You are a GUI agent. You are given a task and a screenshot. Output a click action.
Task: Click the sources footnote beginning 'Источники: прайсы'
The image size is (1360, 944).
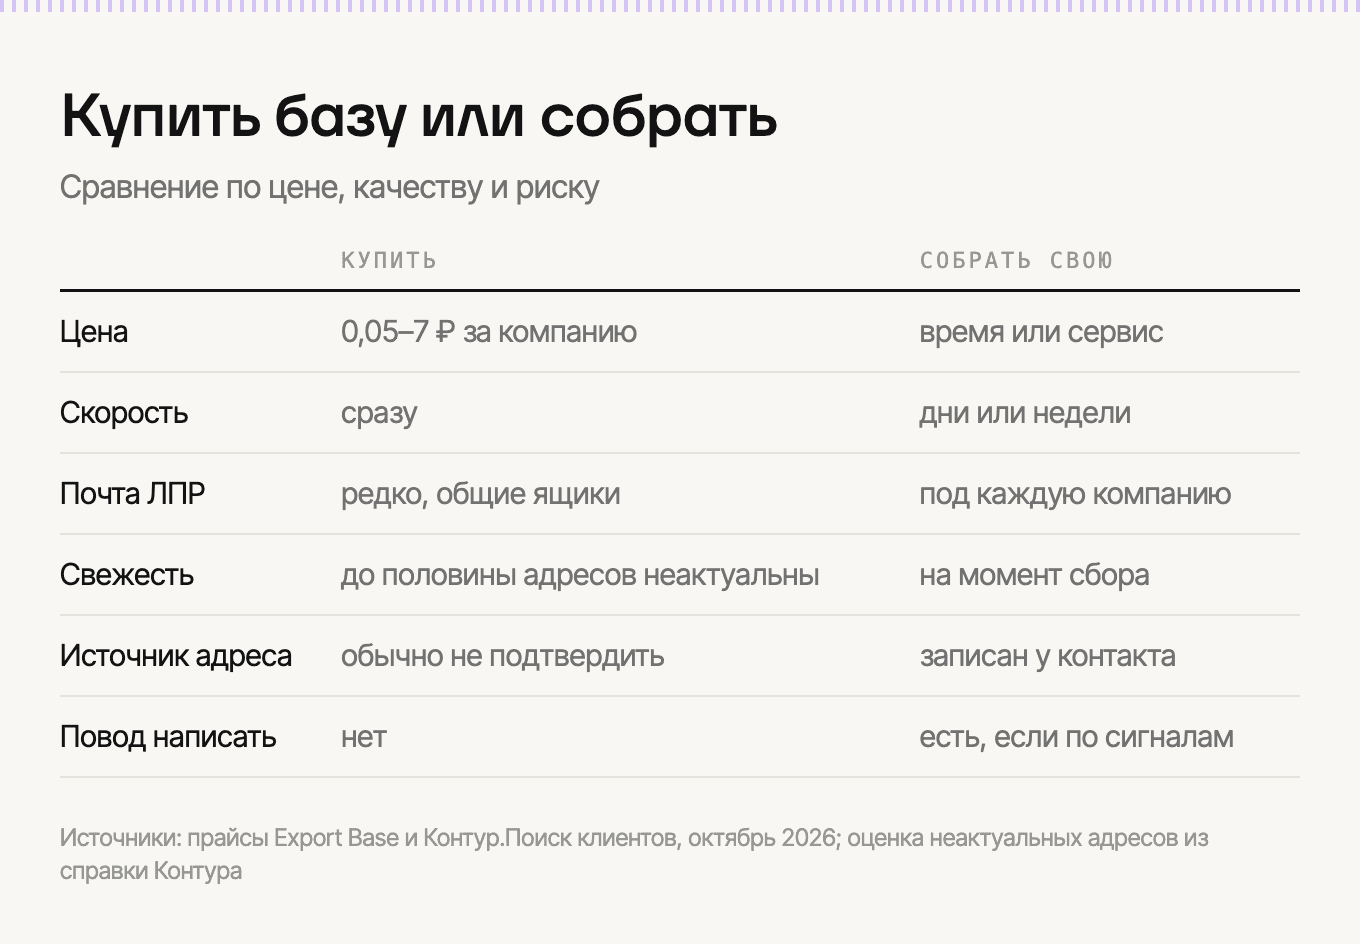(x=634, y=854)
